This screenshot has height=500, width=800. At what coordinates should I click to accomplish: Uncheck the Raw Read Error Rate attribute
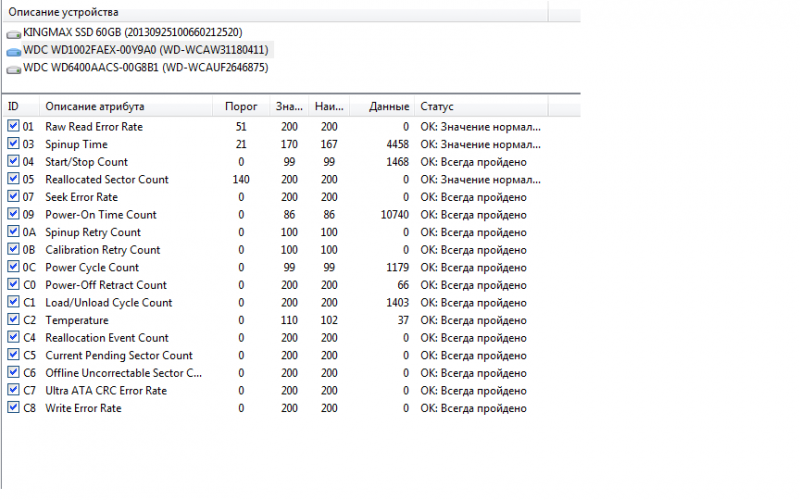click(13, 127)
